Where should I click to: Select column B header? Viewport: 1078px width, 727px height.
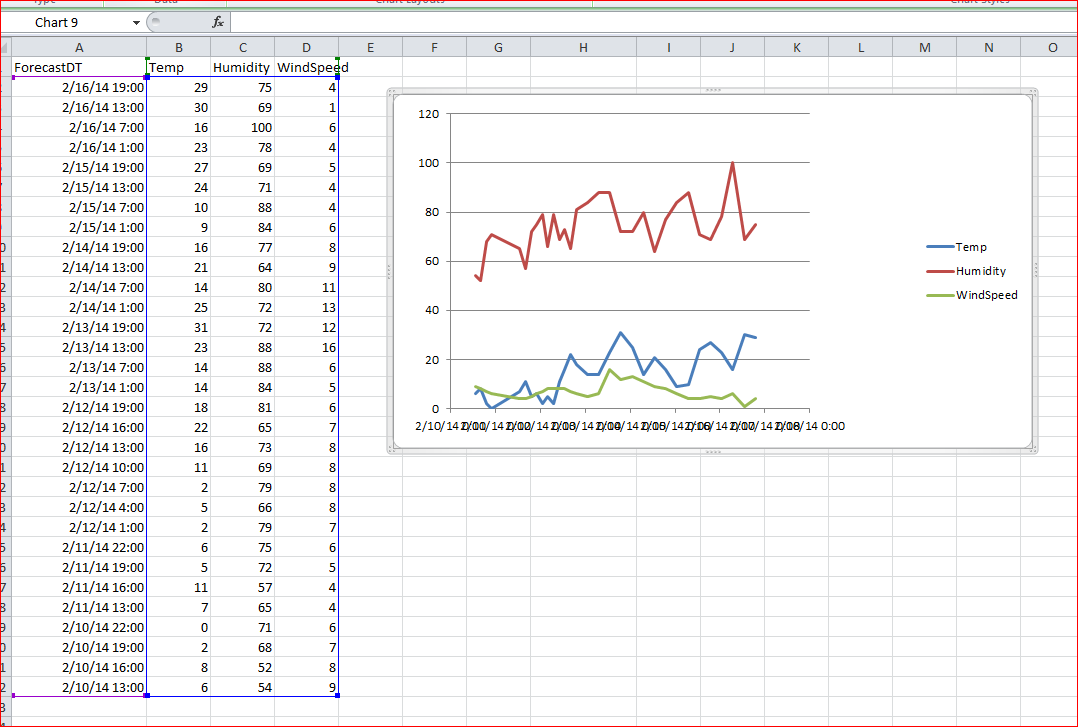179,47
